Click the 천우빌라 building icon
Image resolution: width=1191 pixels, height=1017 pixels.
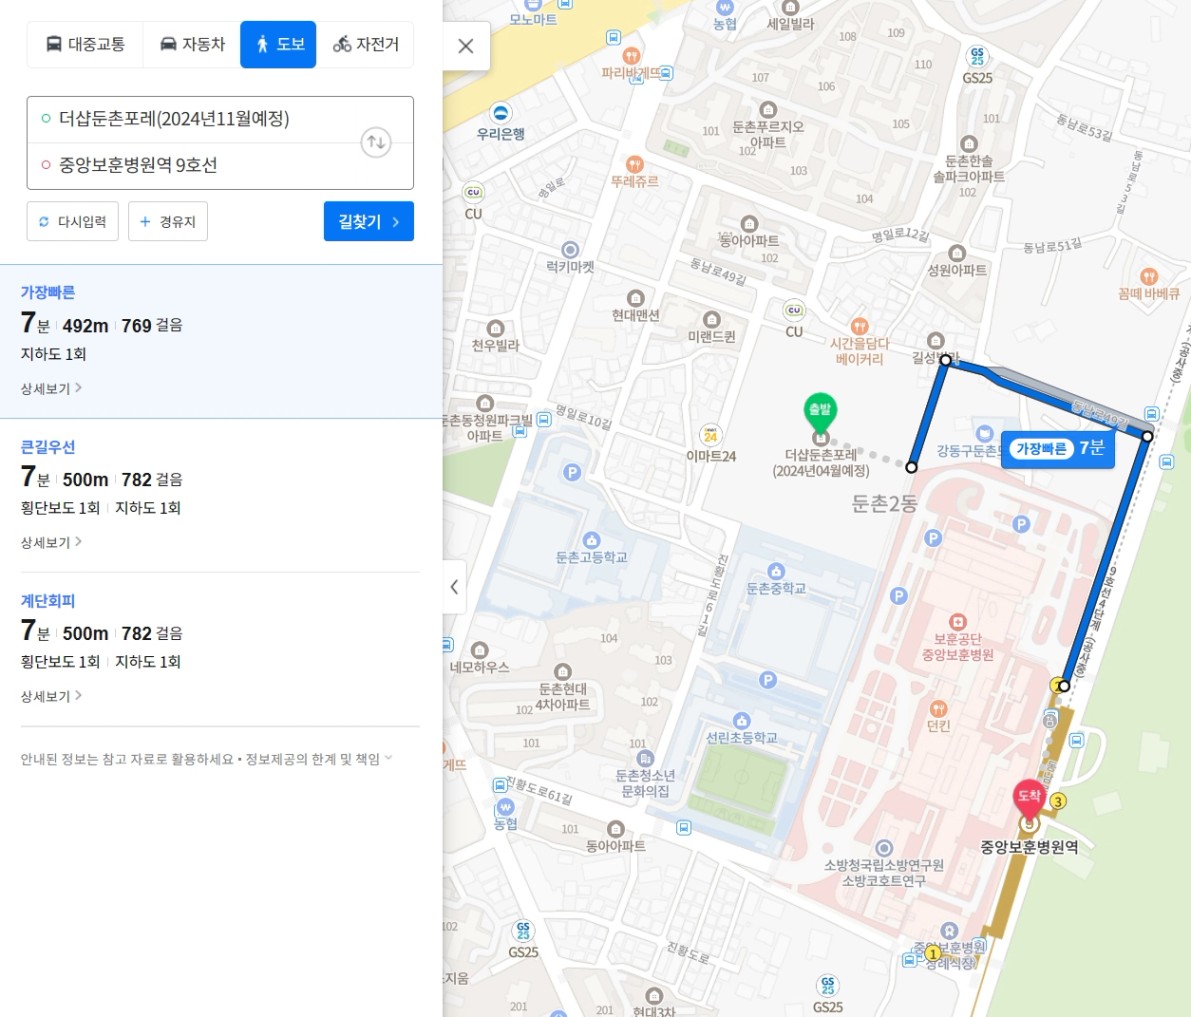495,328
